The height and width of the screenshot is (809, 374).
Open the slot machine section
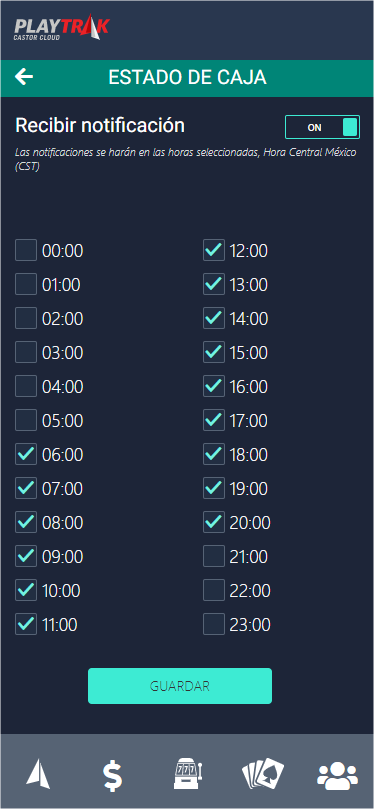(x=187, y=774)
